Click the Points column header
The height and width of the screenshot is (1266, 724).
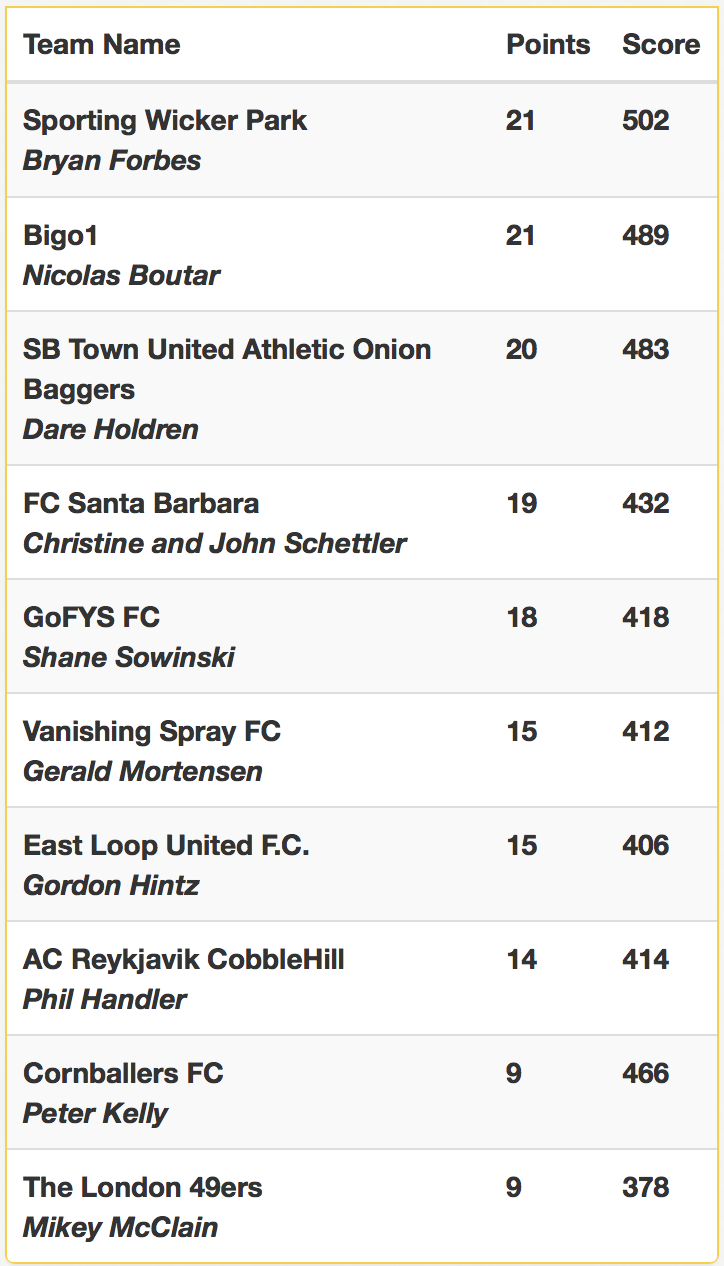tap(548, 44)
